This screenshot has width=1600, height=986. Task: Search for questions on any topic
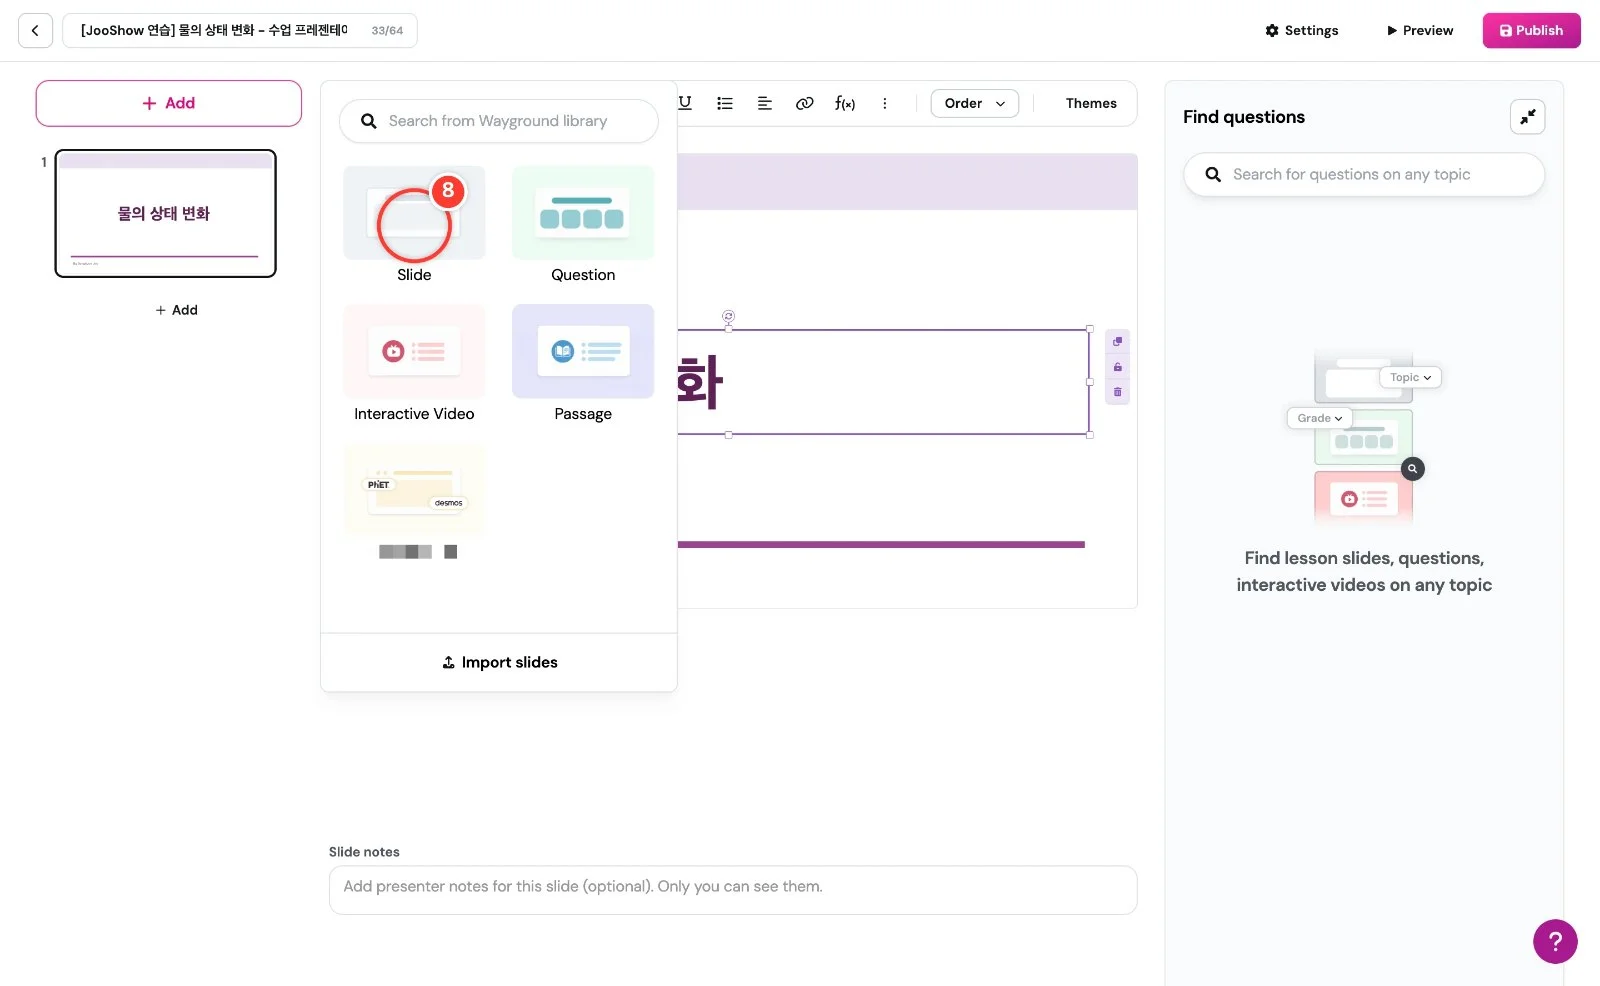point(1364,174)
